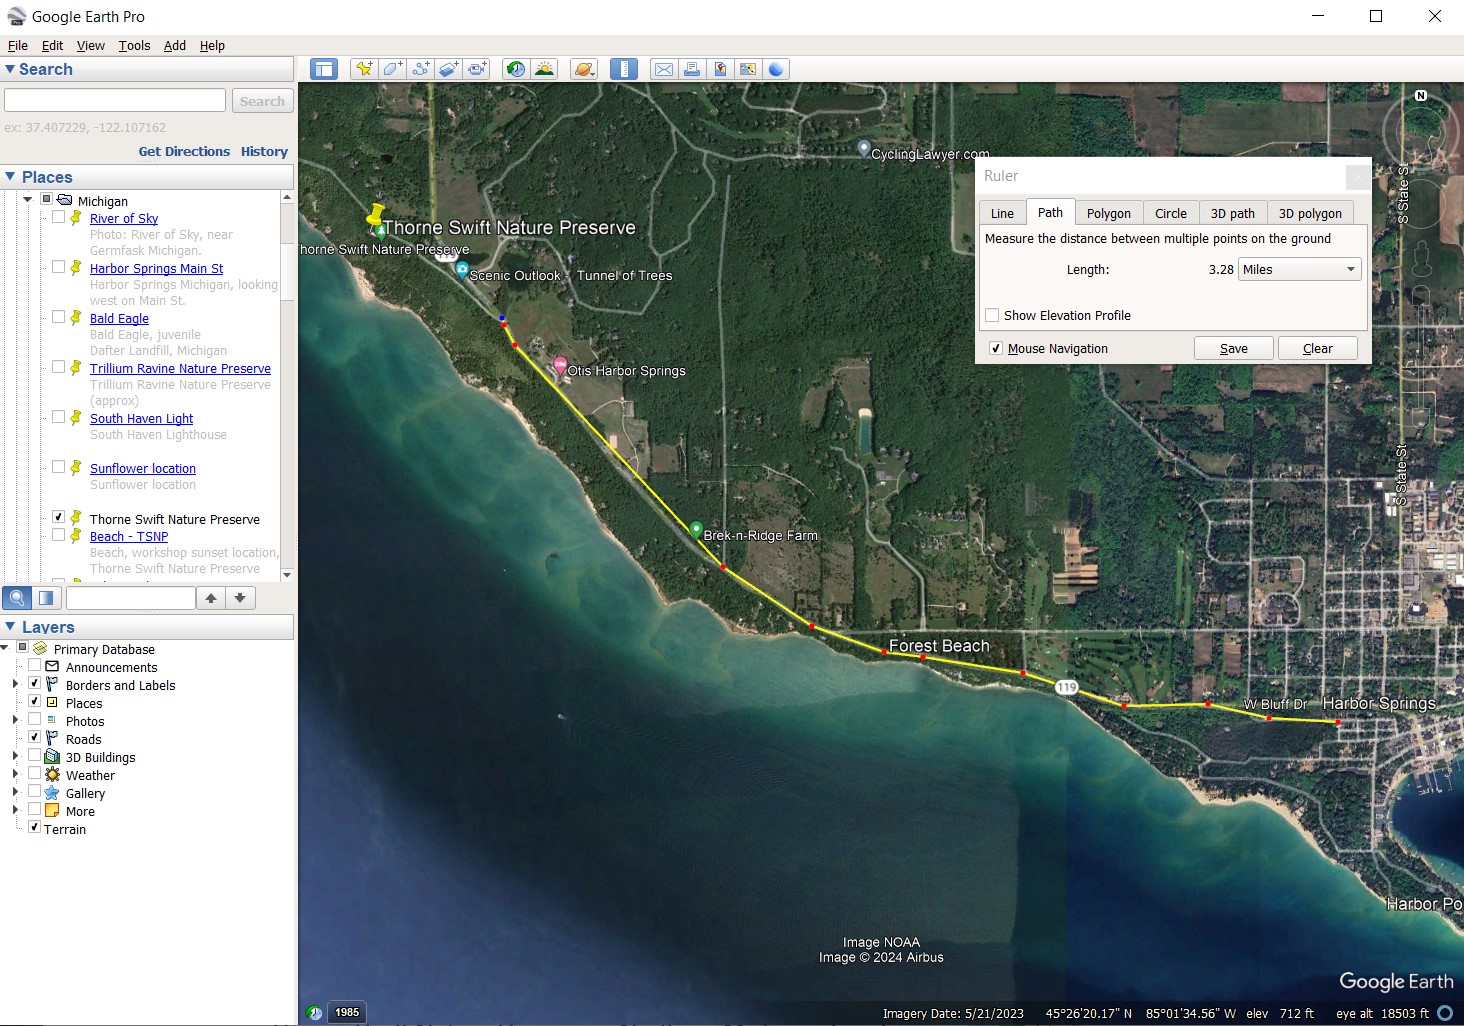Enable Show Elevation Profile checkbox

coord(992,315)
